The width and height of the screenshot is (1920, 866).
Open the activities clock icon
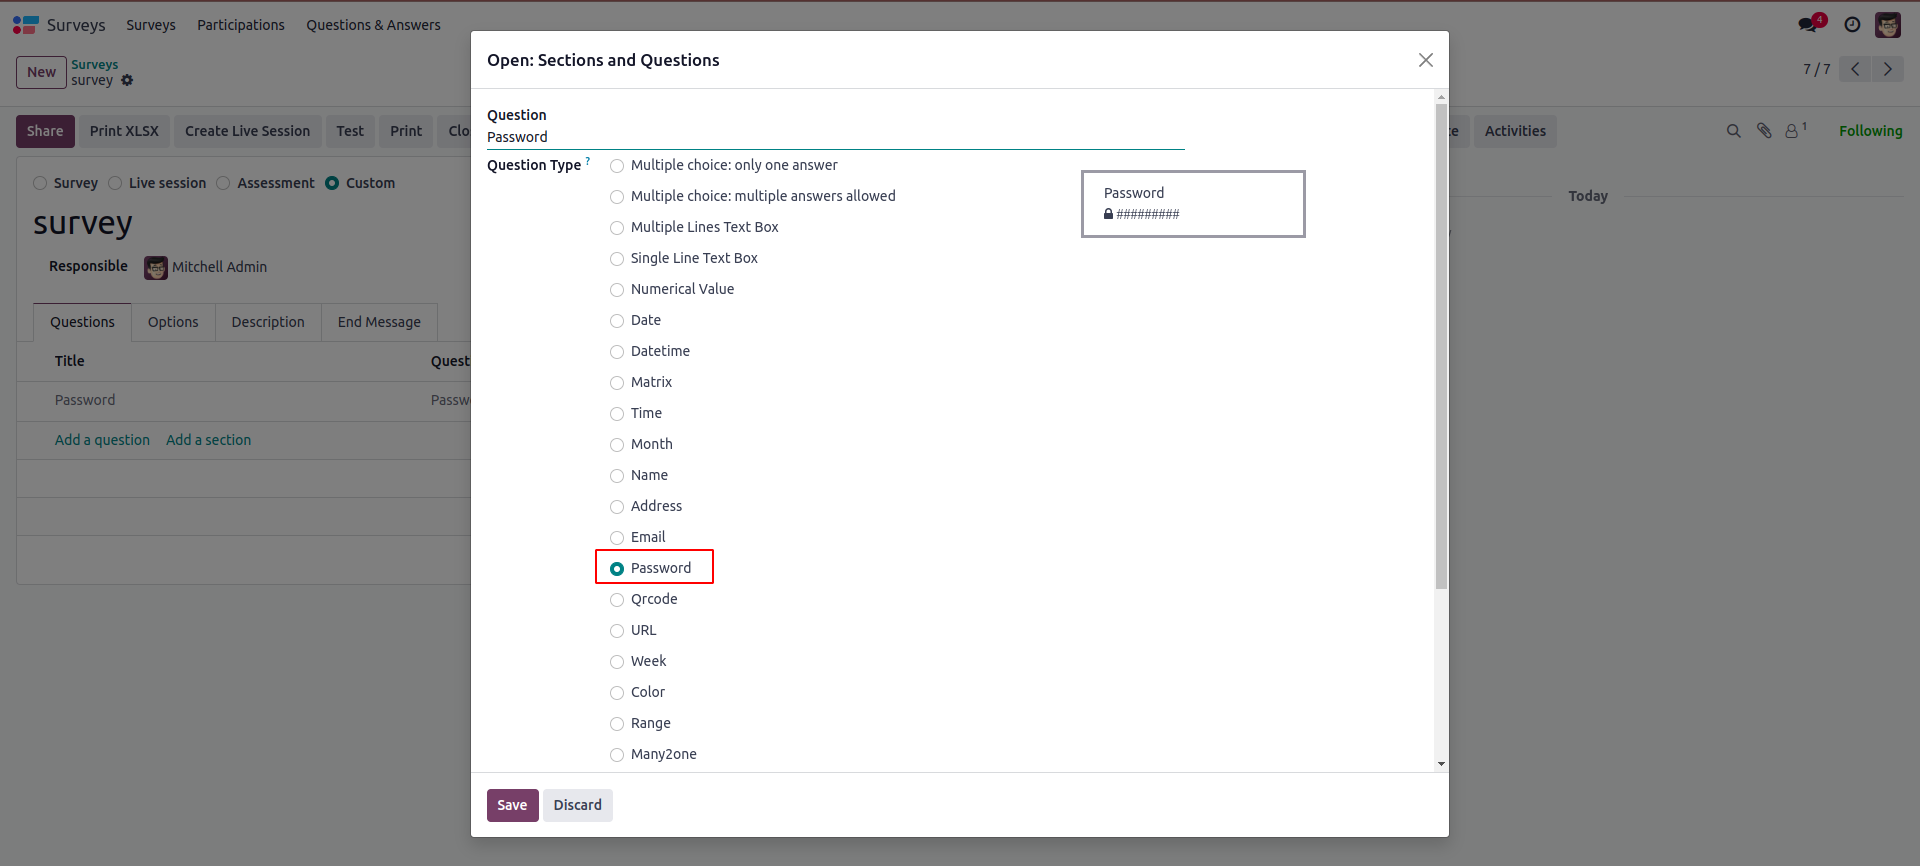click(x=1852, y=24)
